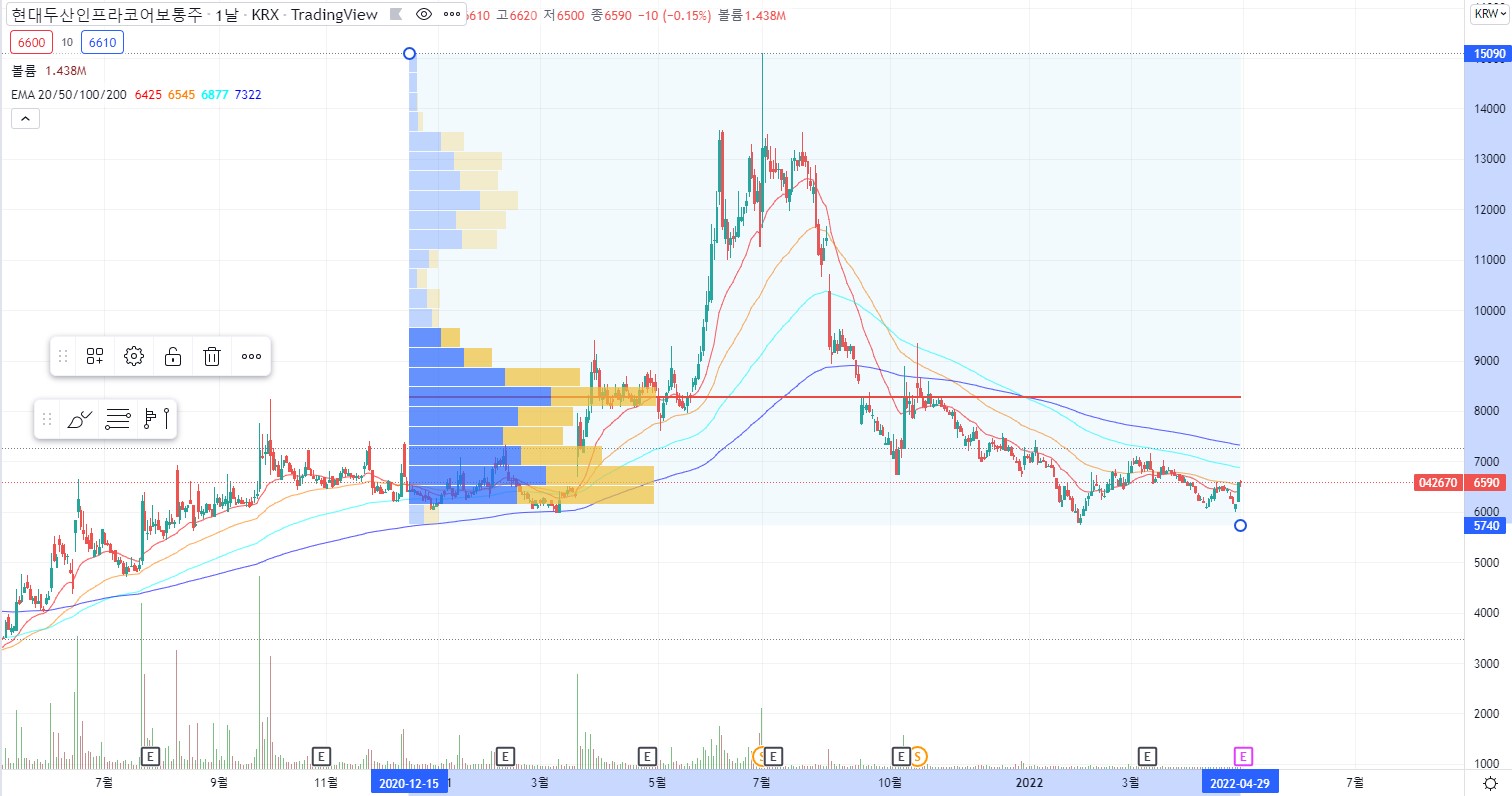This screenshot has width=1512, height=796.
Task: Click the 3000 price axis tick
Action: (x=1487, y=663)
